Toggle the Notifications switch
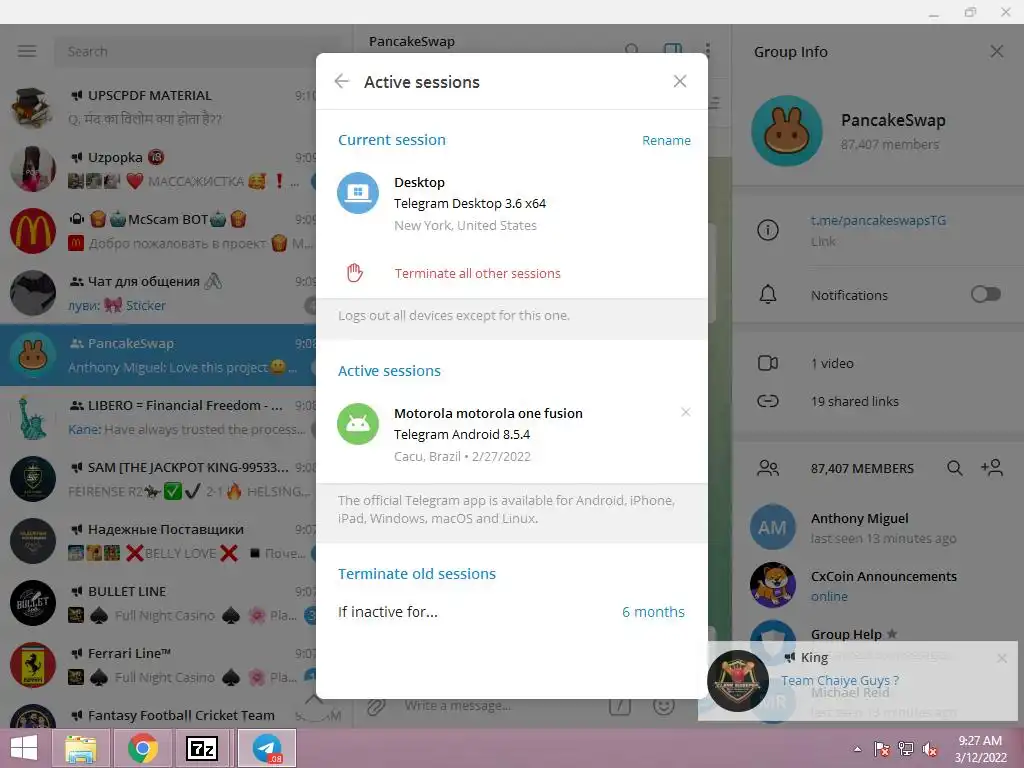The height and width of the screenshot is (768, 1024). [x=985, y=295]
